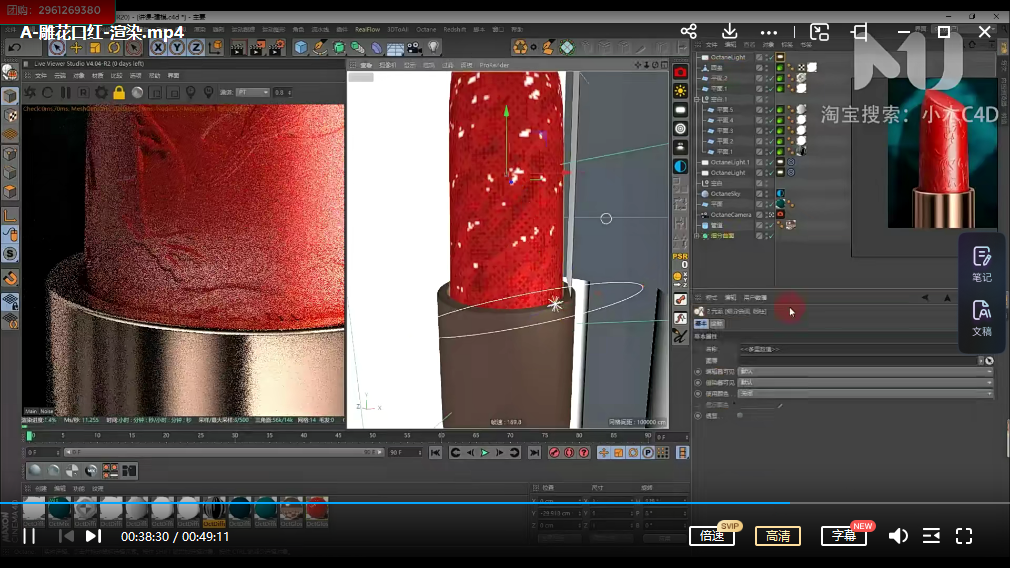The width and height of the screenshot is (1010, 568).
Task: Select the Live Selection arrow tool
Action: pyautogui.click(x=57, y=48)
